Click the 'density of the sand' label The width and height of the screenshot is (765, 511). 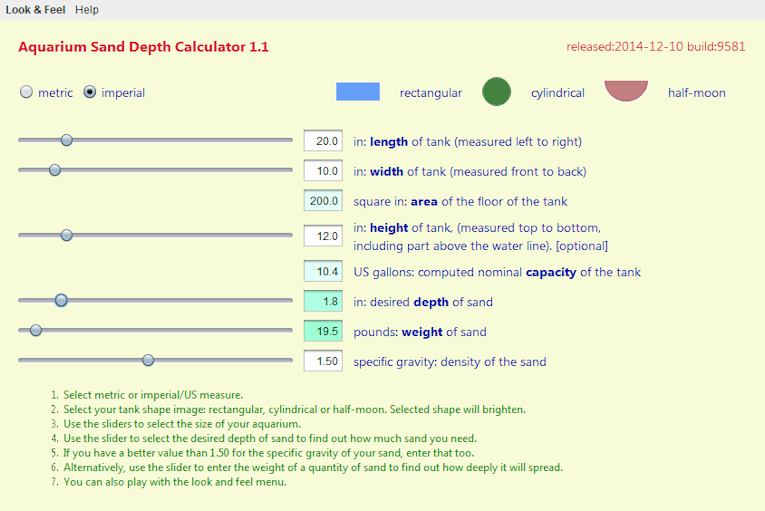450,362
